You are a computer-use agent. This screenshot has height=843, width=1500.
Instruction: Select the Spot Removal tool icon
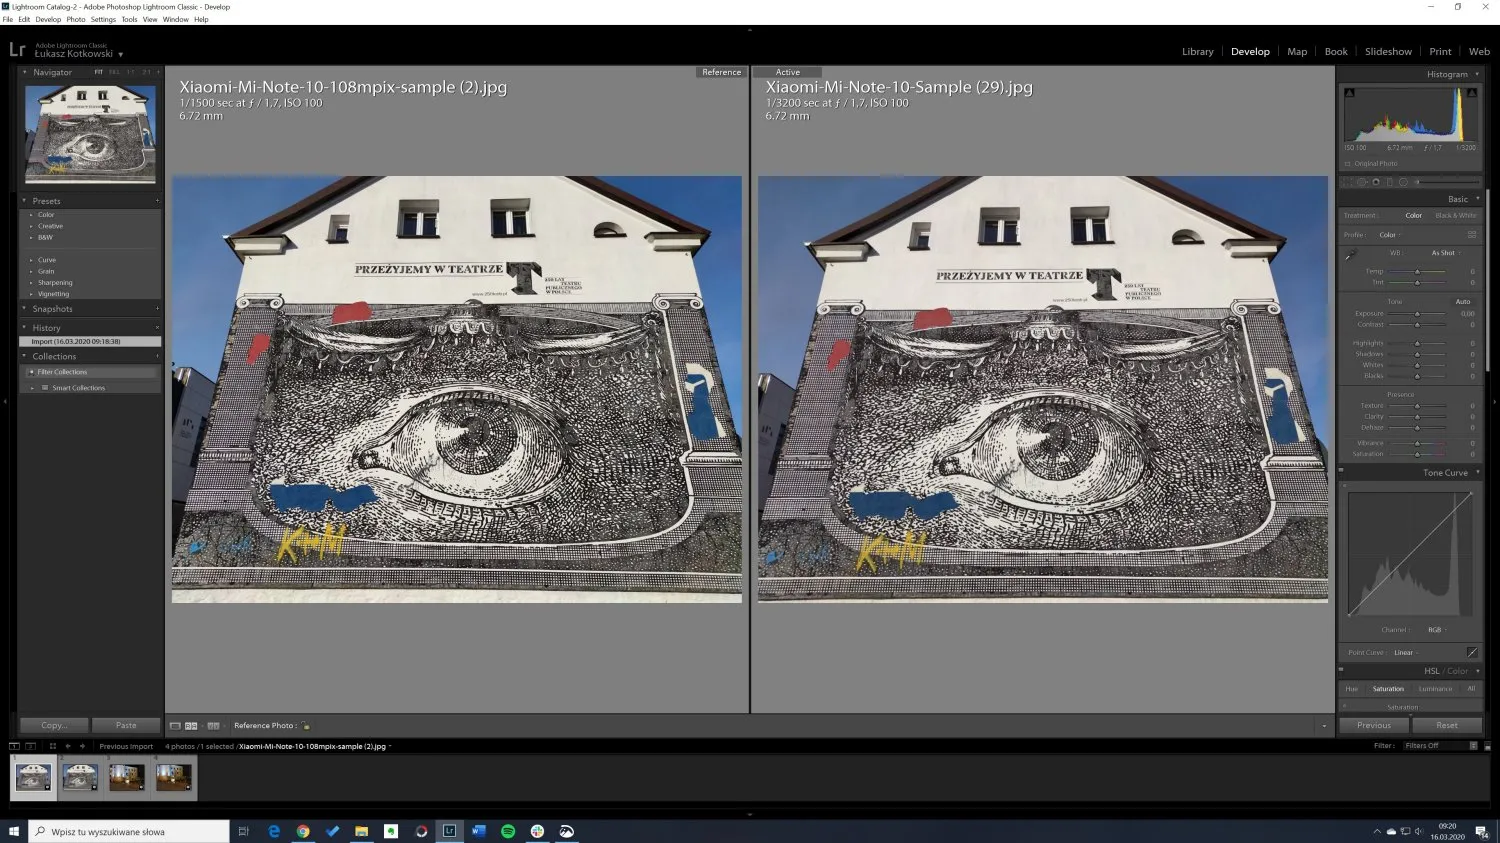(1361, 182)
